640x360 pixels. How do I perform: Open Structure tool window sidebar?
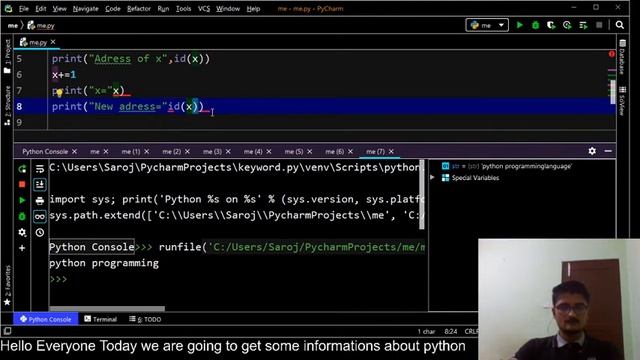click(7, 105)
